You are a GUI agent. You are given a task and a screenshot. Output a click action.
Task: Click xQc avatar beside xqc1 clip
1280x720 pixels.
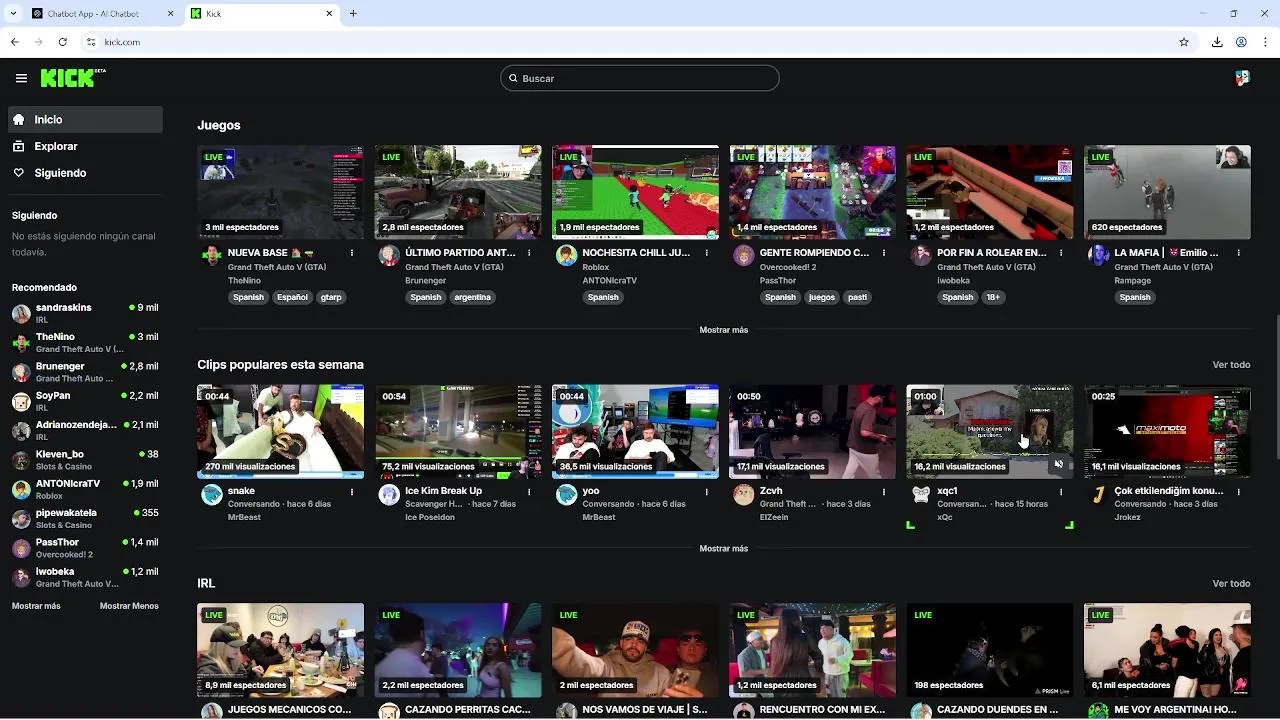click(921, 494)
